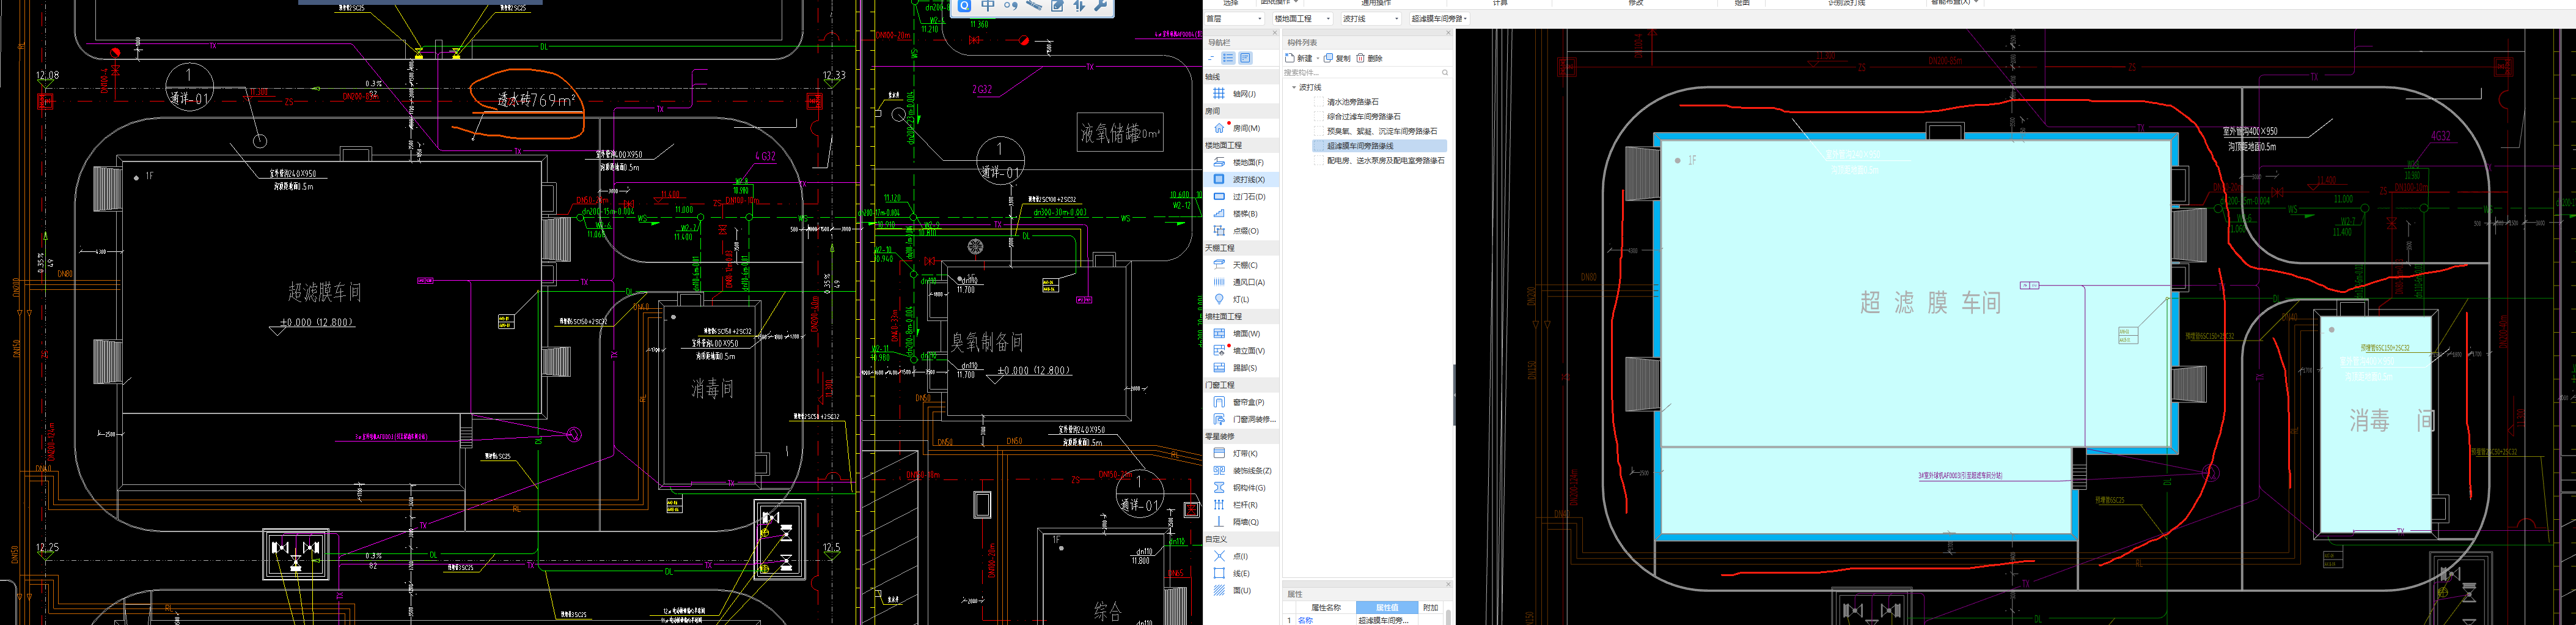Screen dimensions: 2576x625
Task: Open dropdown arrow next to 新建
Action: 1317,59
